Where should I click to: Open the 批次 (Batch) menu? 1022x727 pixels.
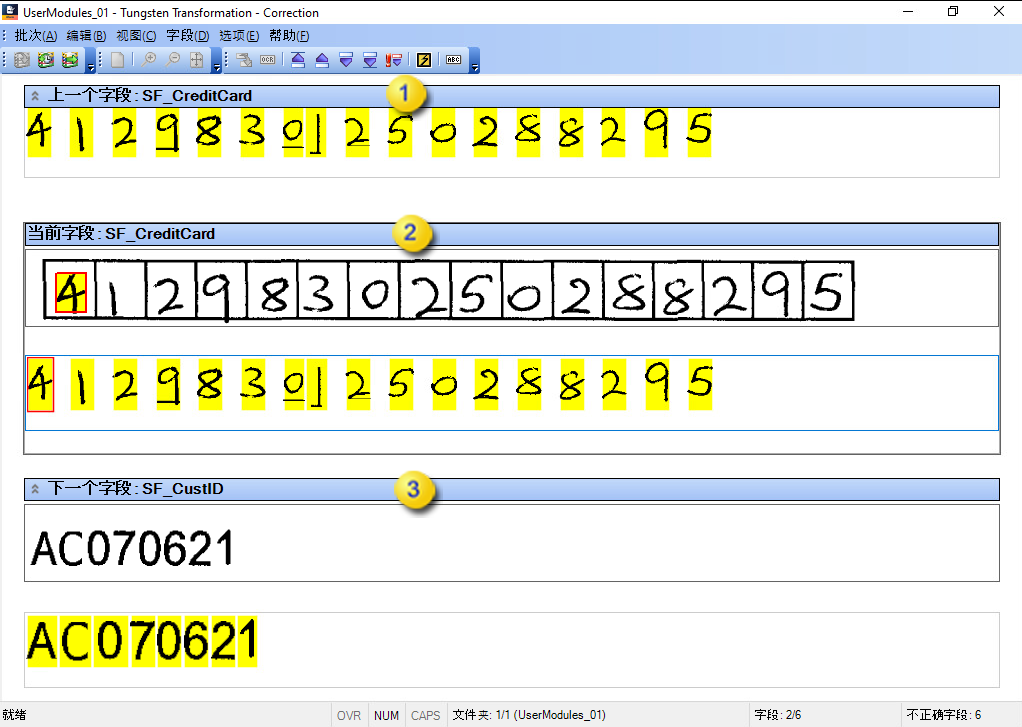point(35,36)
